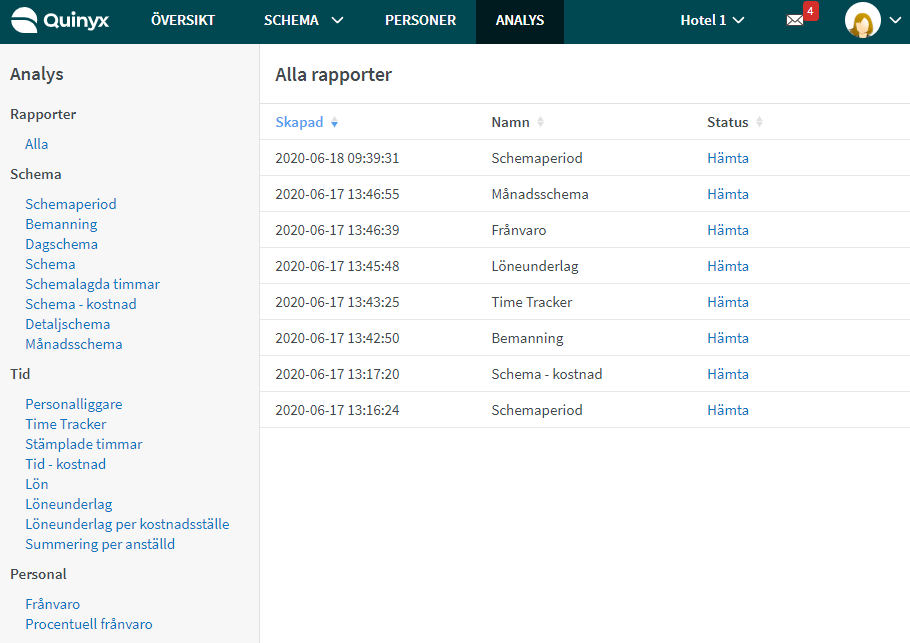Viewport: 910px width, 643px height.
Task: Open the Schema report link in sidebar
Action: click(x=50, y=264)
